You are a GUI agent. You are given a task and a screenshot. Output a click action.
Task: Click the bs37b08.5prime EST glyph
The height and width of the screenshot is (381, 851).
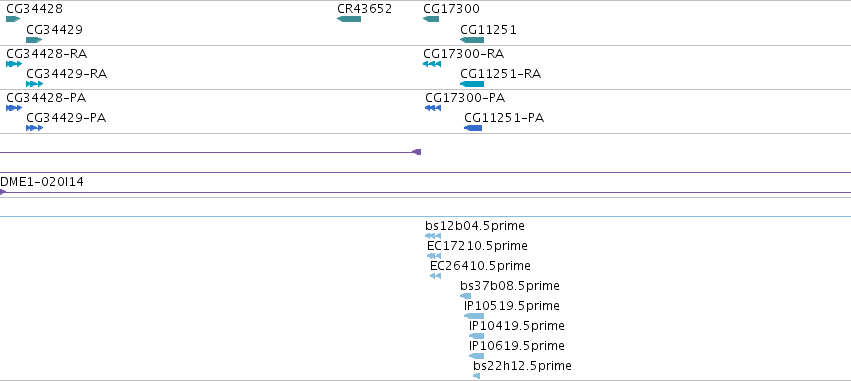click(x=466, y=296)
